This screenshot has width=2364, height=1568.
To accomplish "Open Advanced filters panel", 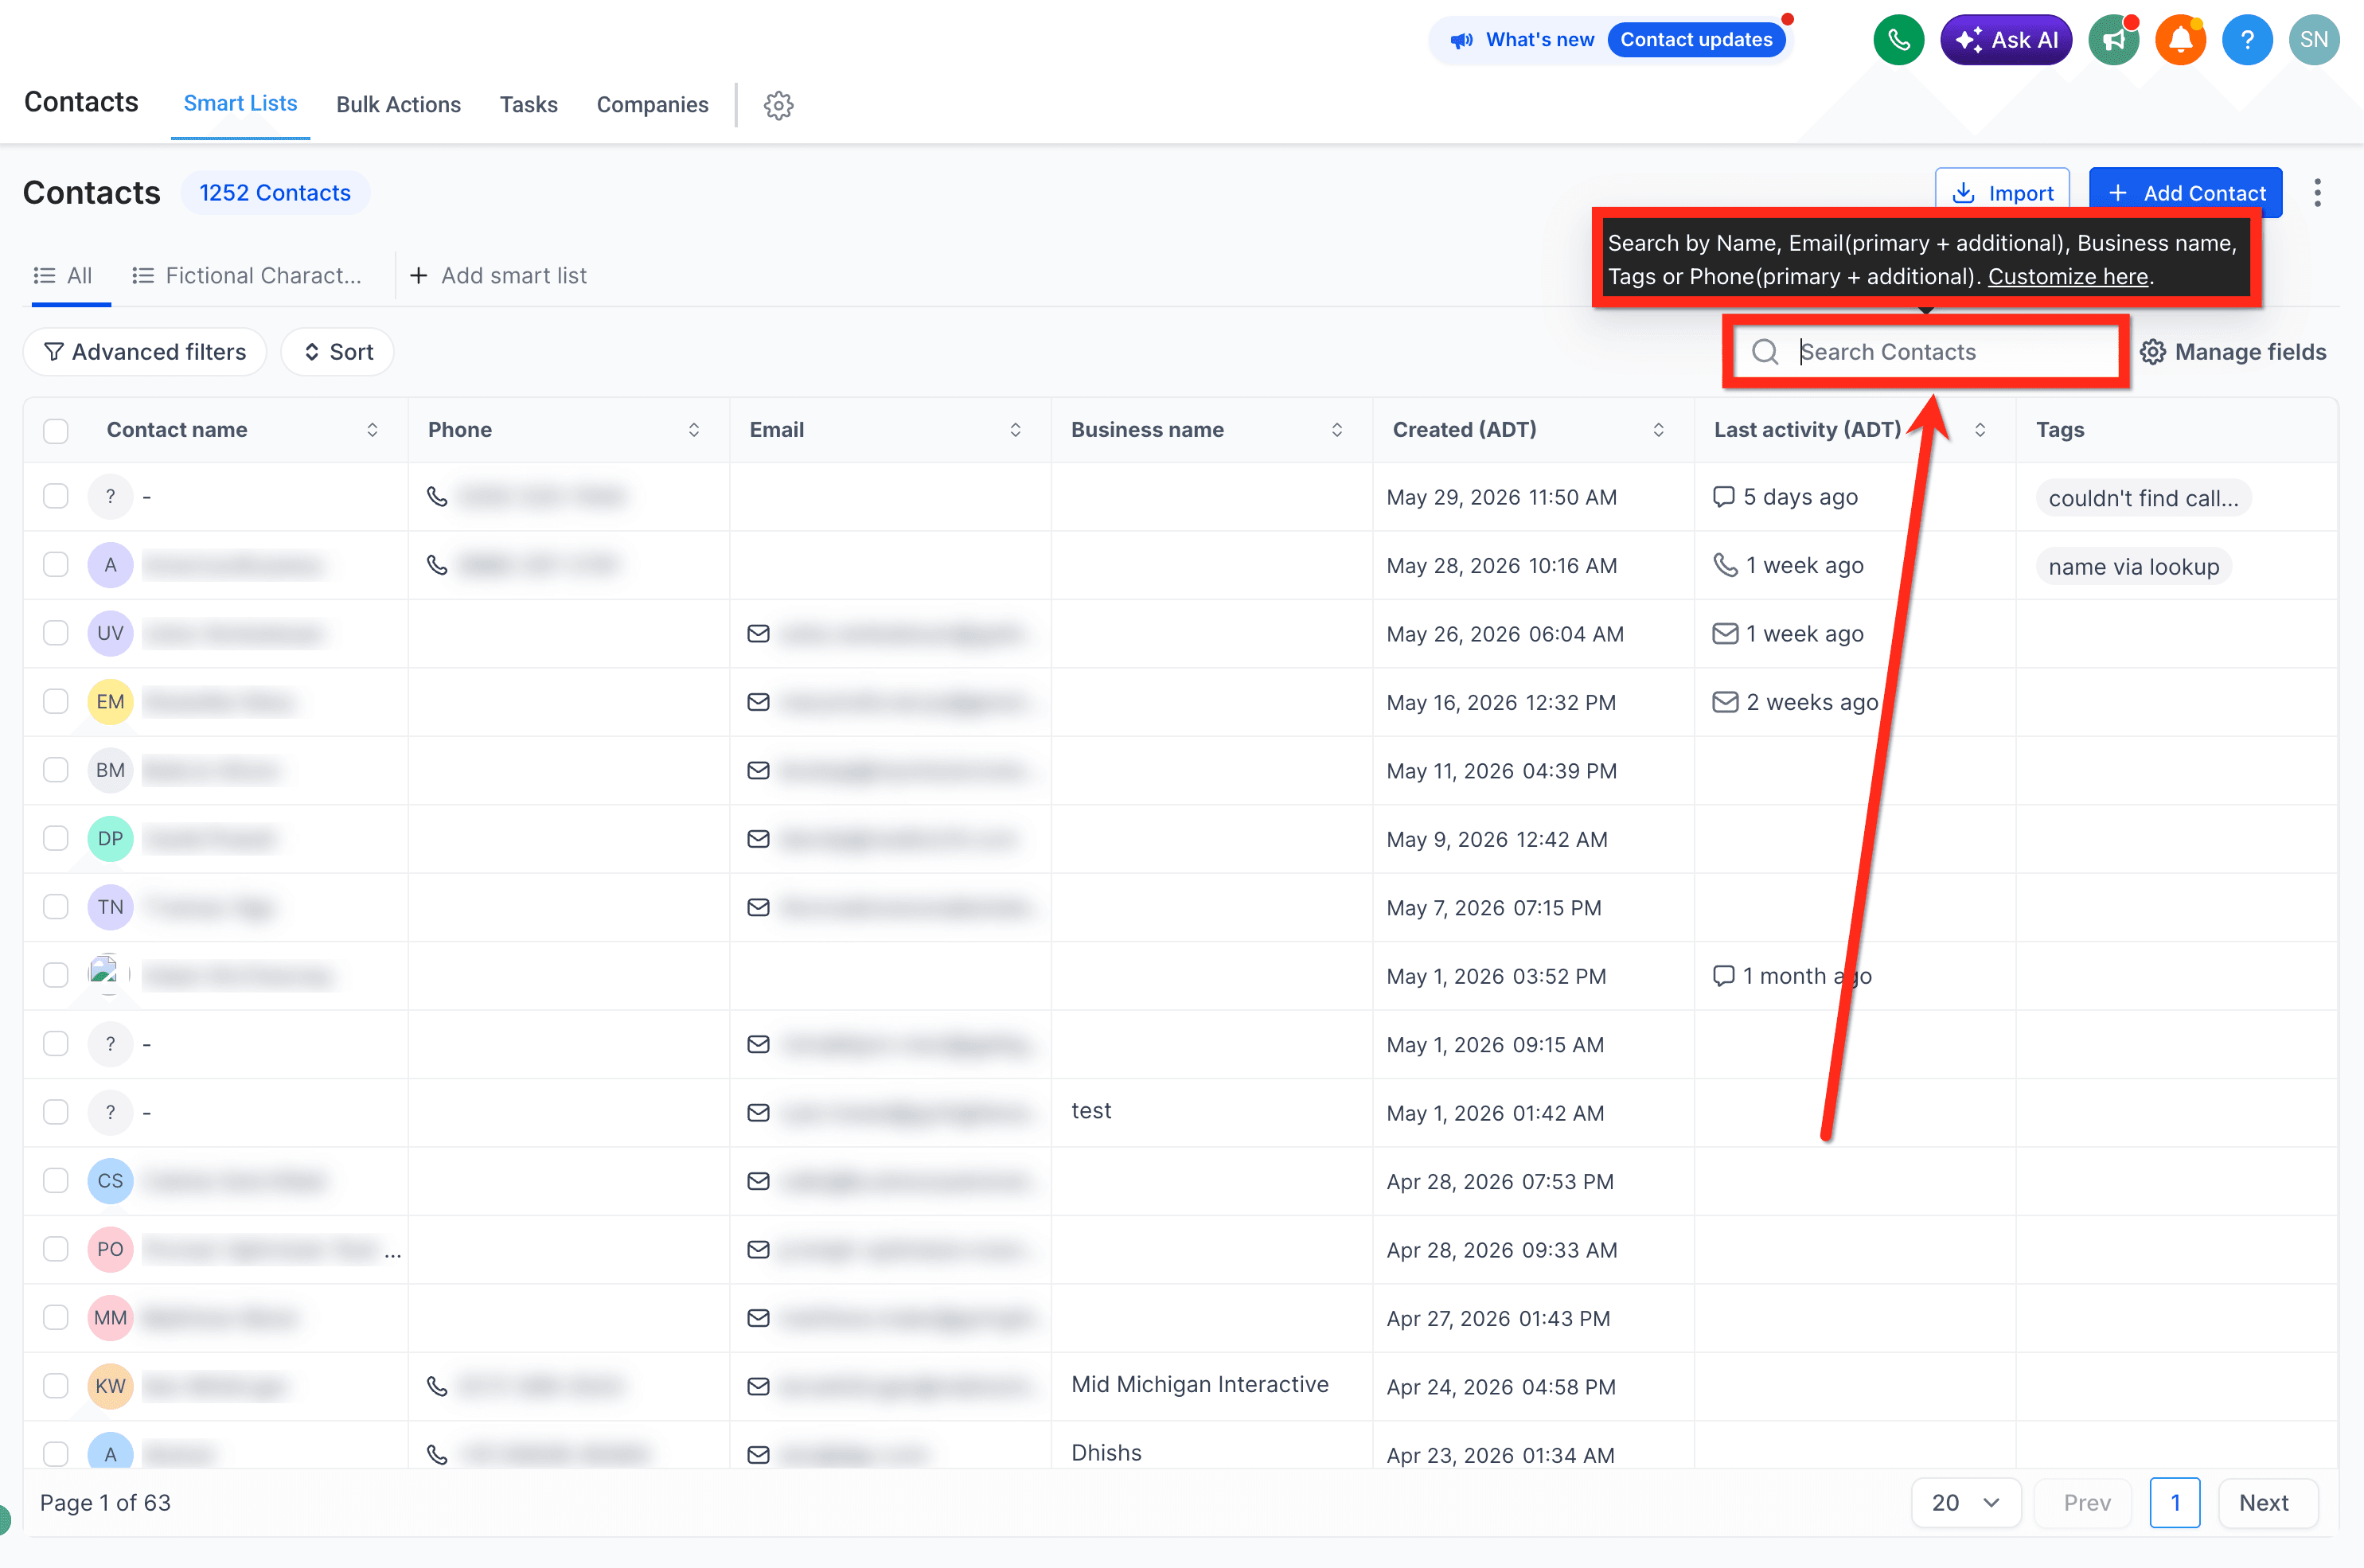I will [x=145, y=352].
